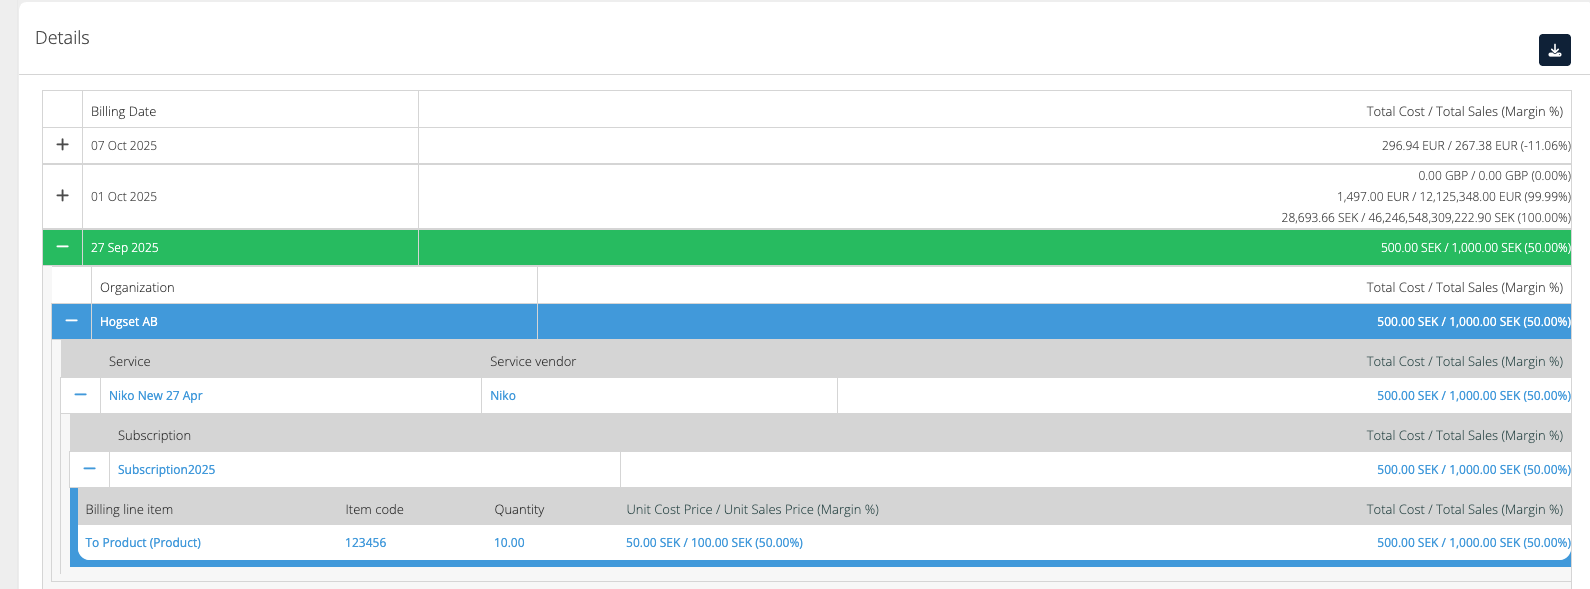Select the Hogset AB organization name
1590x589 pixels.
pos(128,322)
